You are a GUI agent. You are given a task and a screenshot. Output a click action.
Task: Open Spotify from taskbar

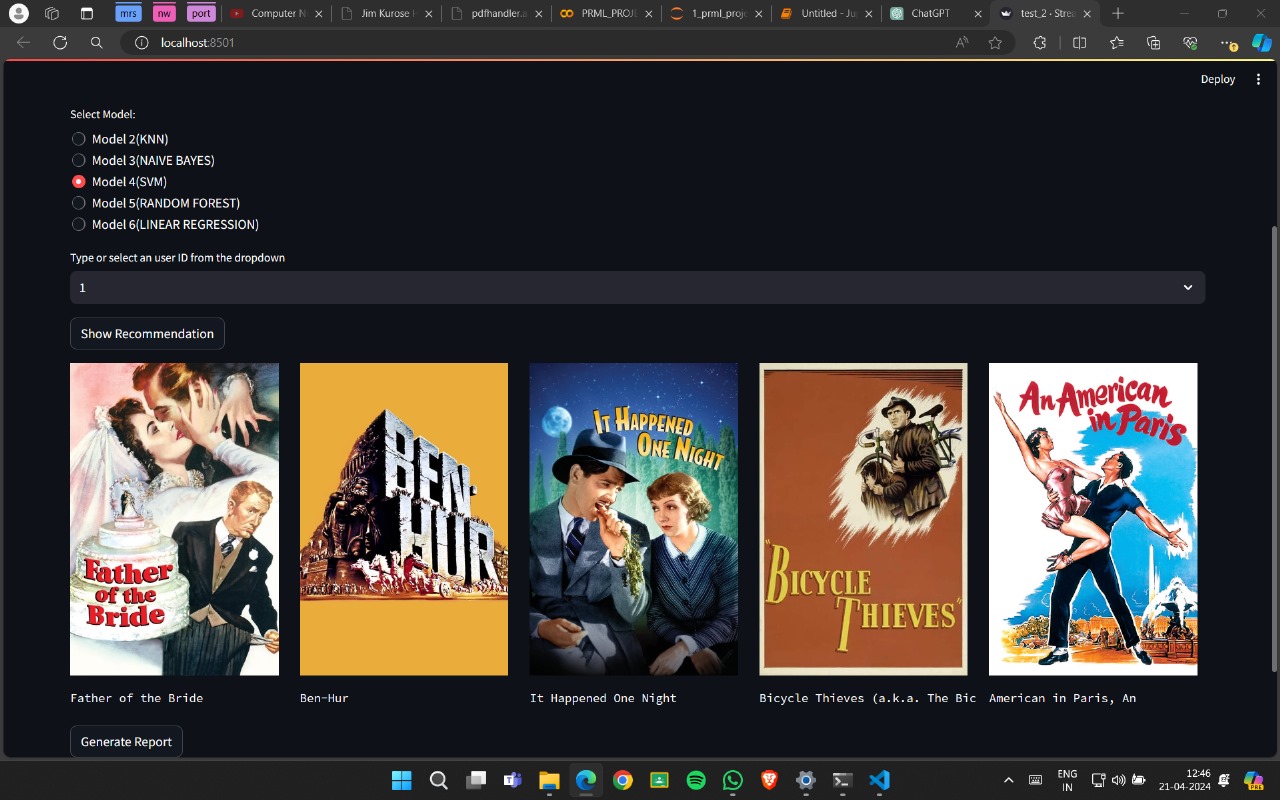(697, 780)
